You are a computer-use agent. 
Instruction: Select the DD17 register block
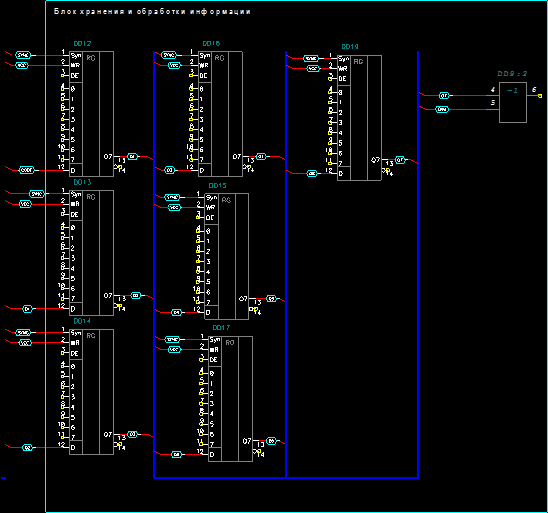click(x=230, y=399)
